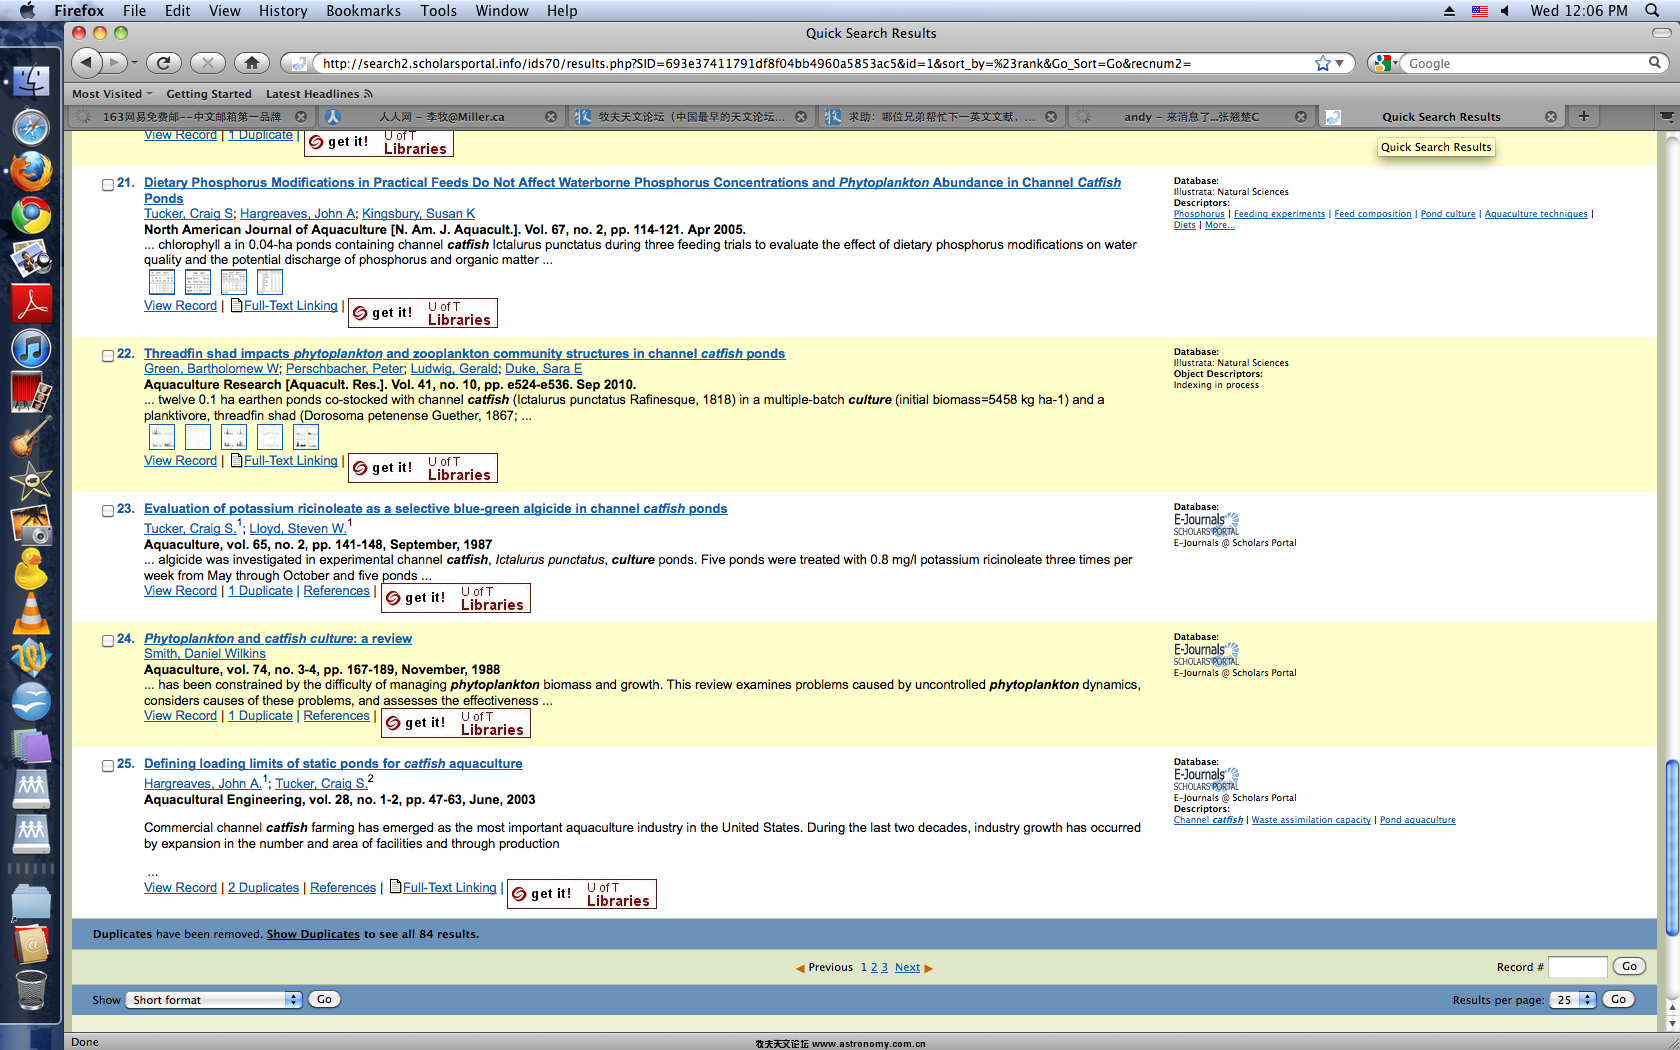Go to results page 2
Screen dimensions: 1680x1050
click(x=874, y=968)
